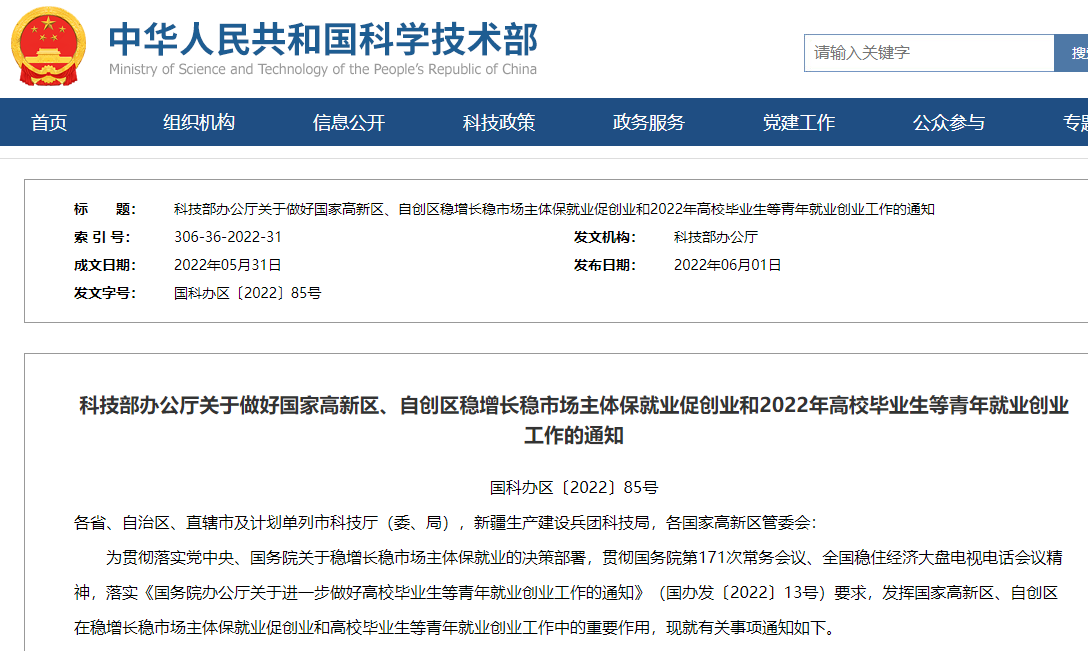Click the 专题 item at the nav bar edge
1088x651 pixels.
click(1075, 123)
